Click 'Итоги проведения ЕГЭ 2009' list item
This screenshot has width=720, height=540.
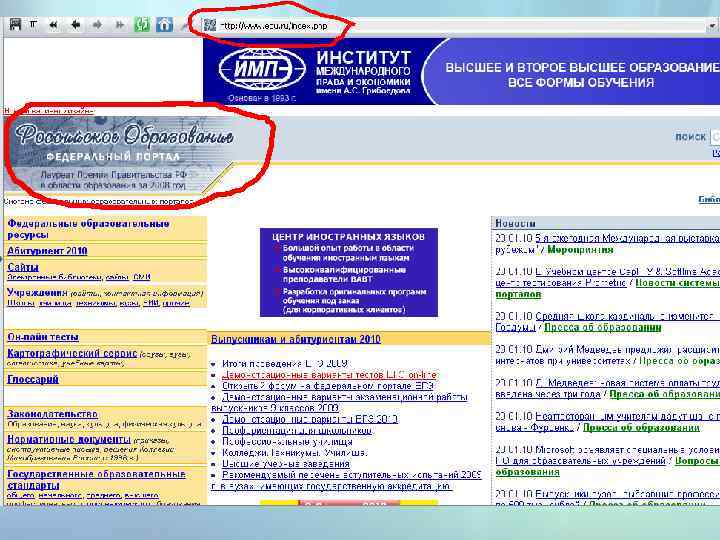(x=285, y=364)
